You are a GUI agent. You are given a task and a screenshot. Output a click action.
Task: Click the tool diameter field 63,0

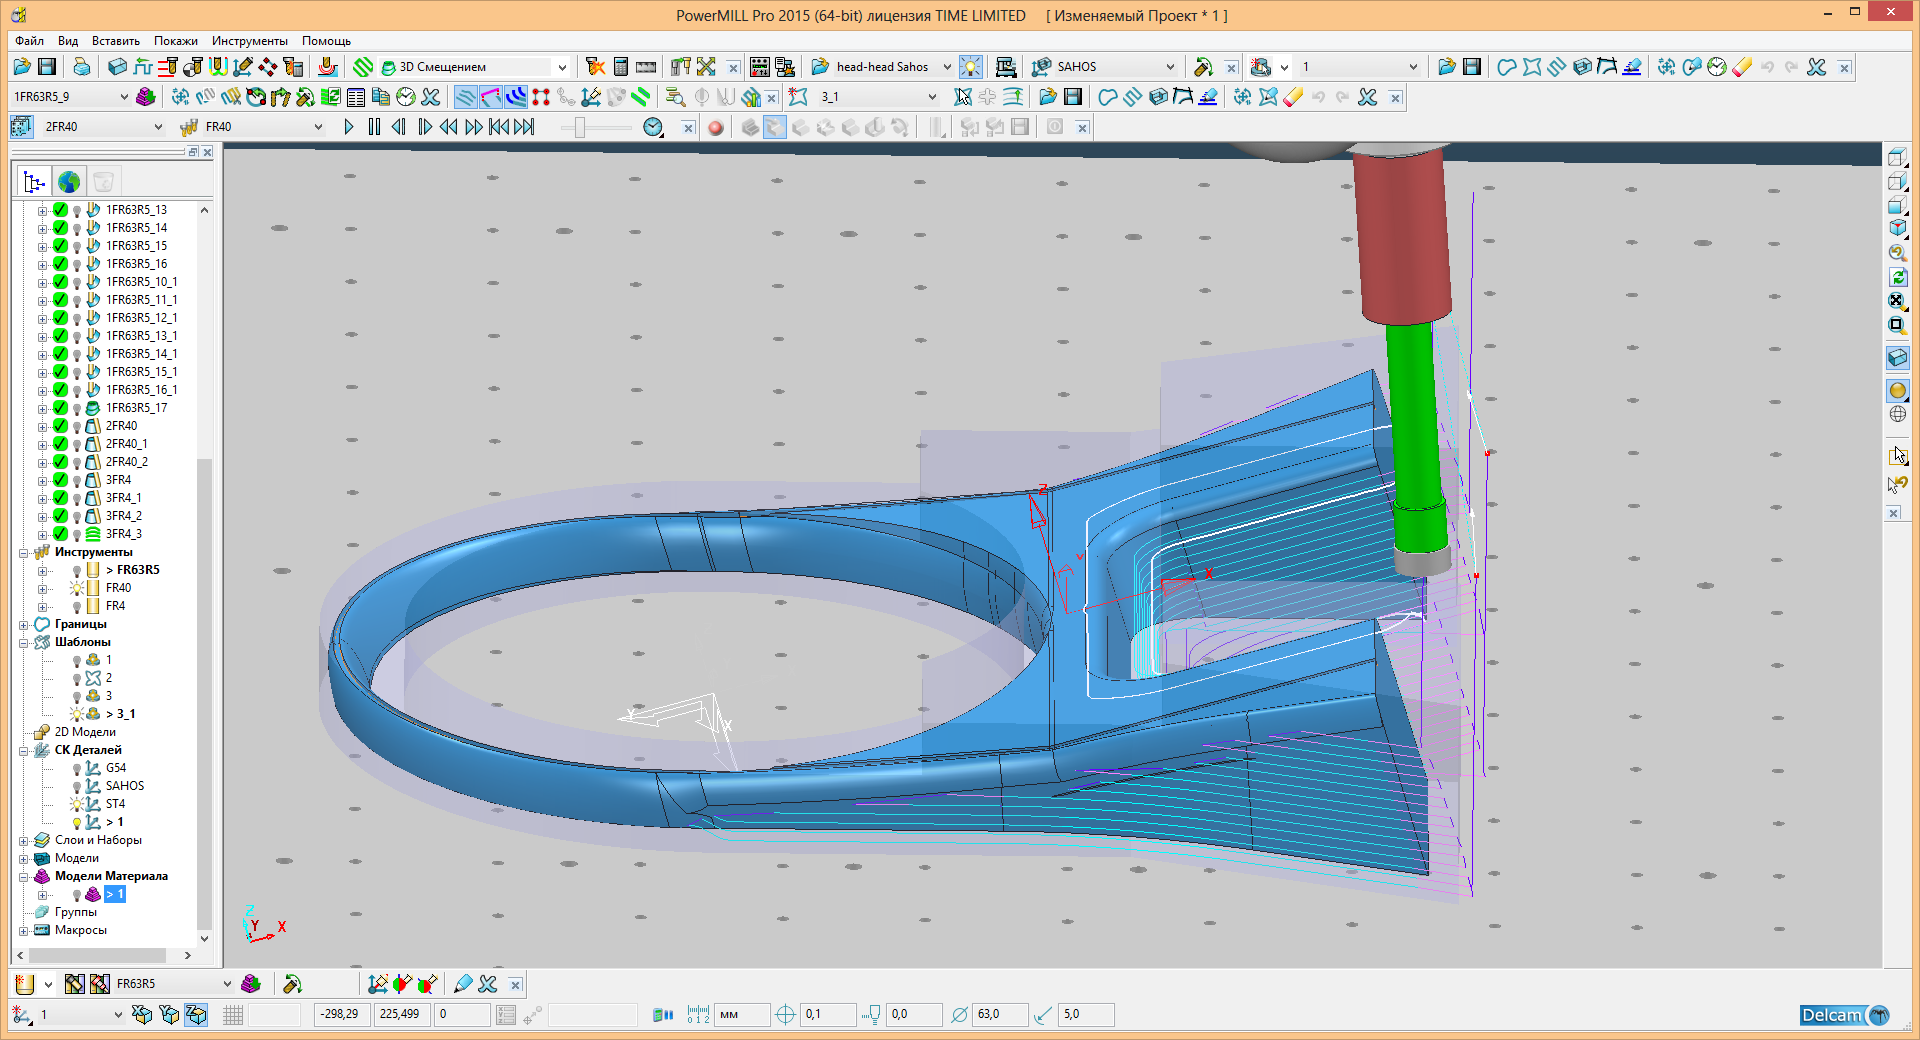click(x=1000, y=1014)
